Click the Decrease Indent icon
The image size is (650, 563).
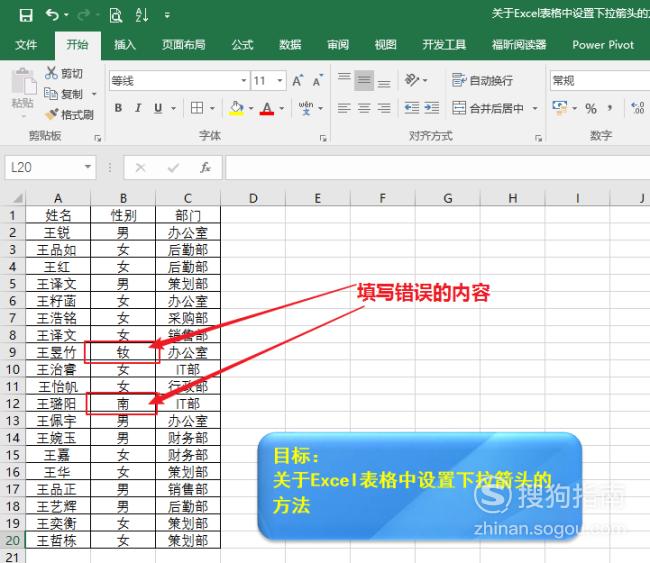pos(412,108)
